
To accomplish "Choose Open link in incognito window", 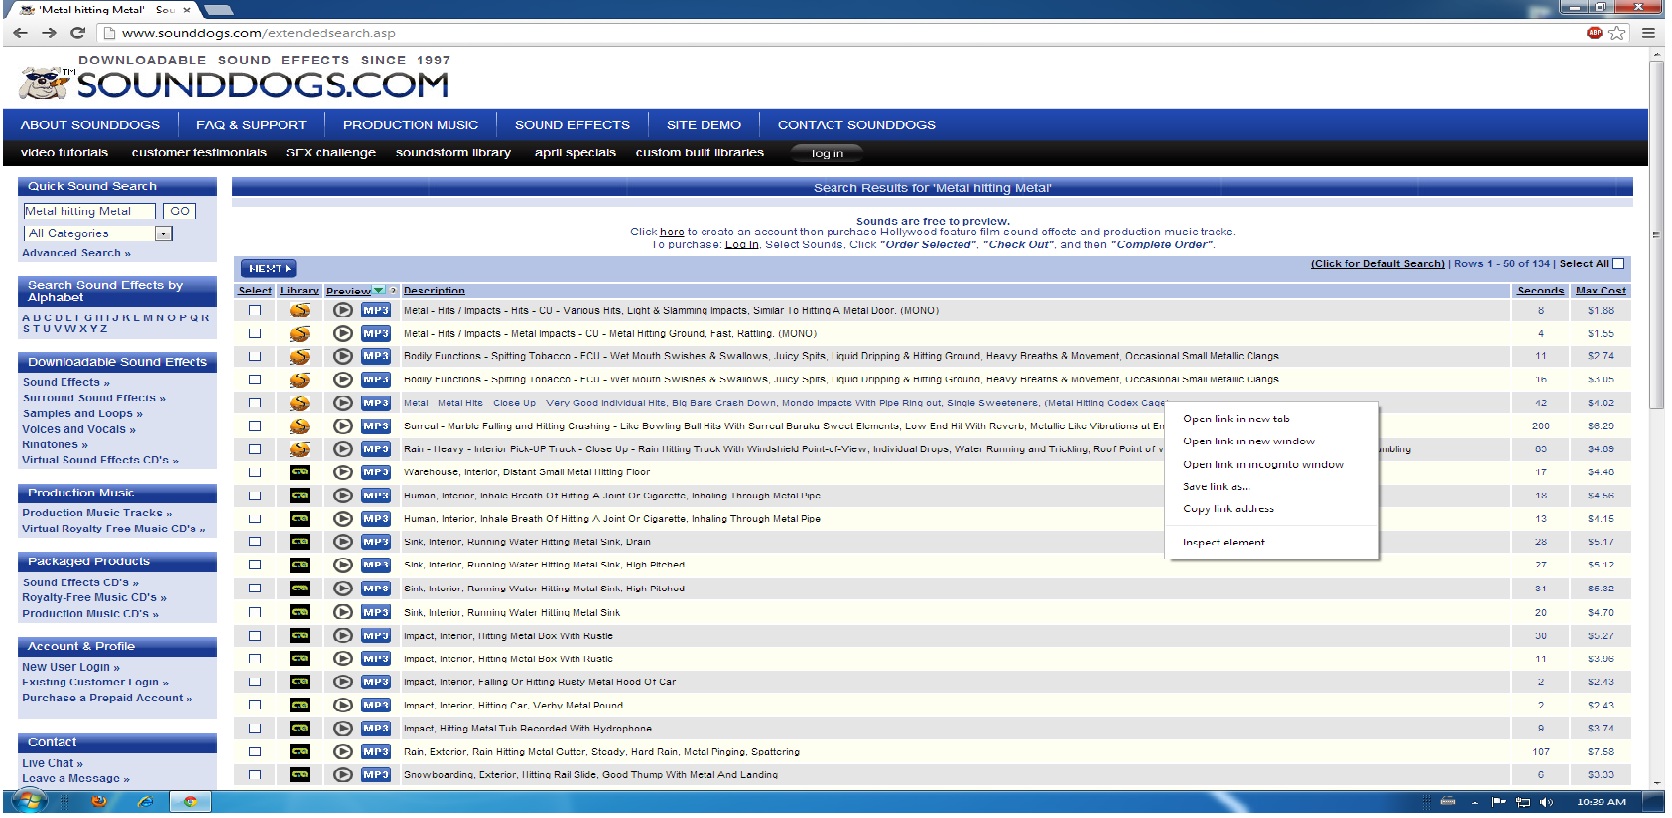I will click(x=1263, y=464).
